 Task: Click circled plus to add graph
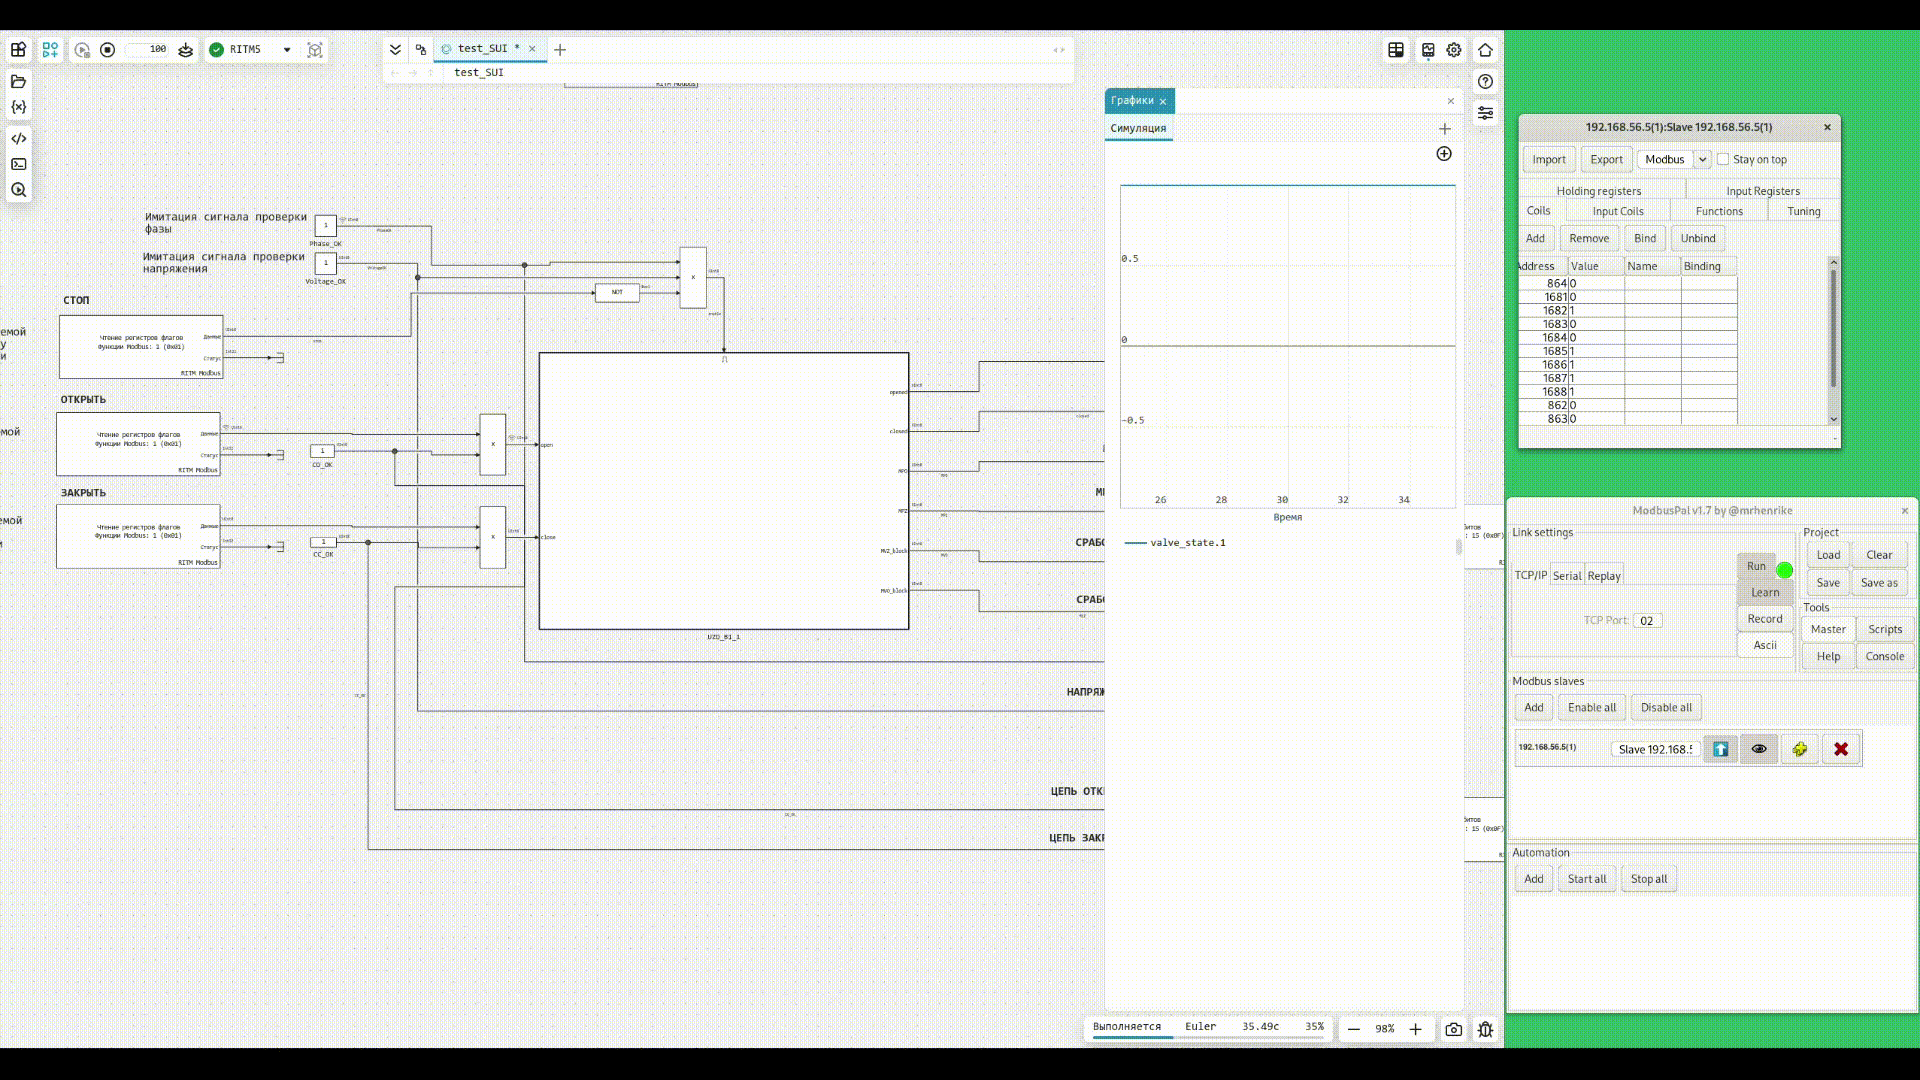1444,153
